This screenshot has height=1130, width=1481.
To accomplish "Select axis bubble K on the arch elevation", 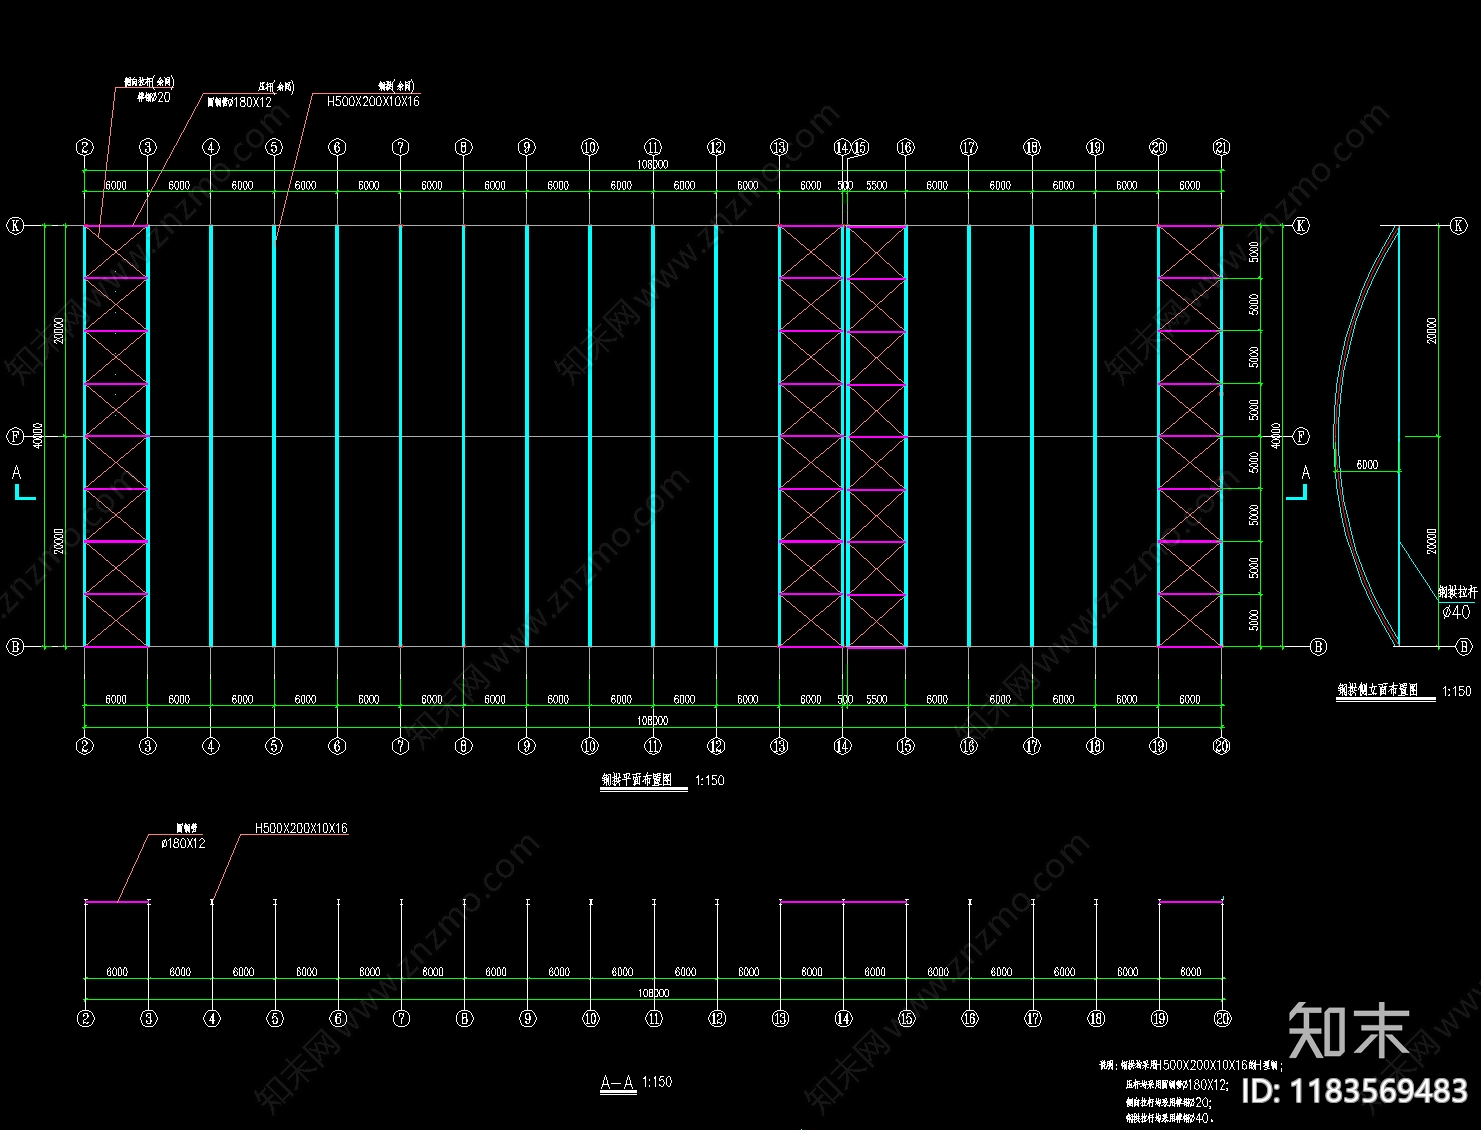I will [1459, 225].
